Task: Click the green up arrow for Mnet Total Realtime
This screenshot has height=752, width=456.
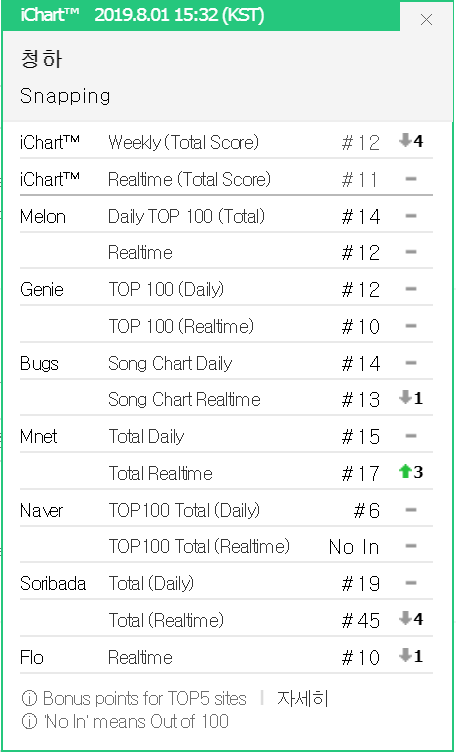Action: tap(405, 472)
